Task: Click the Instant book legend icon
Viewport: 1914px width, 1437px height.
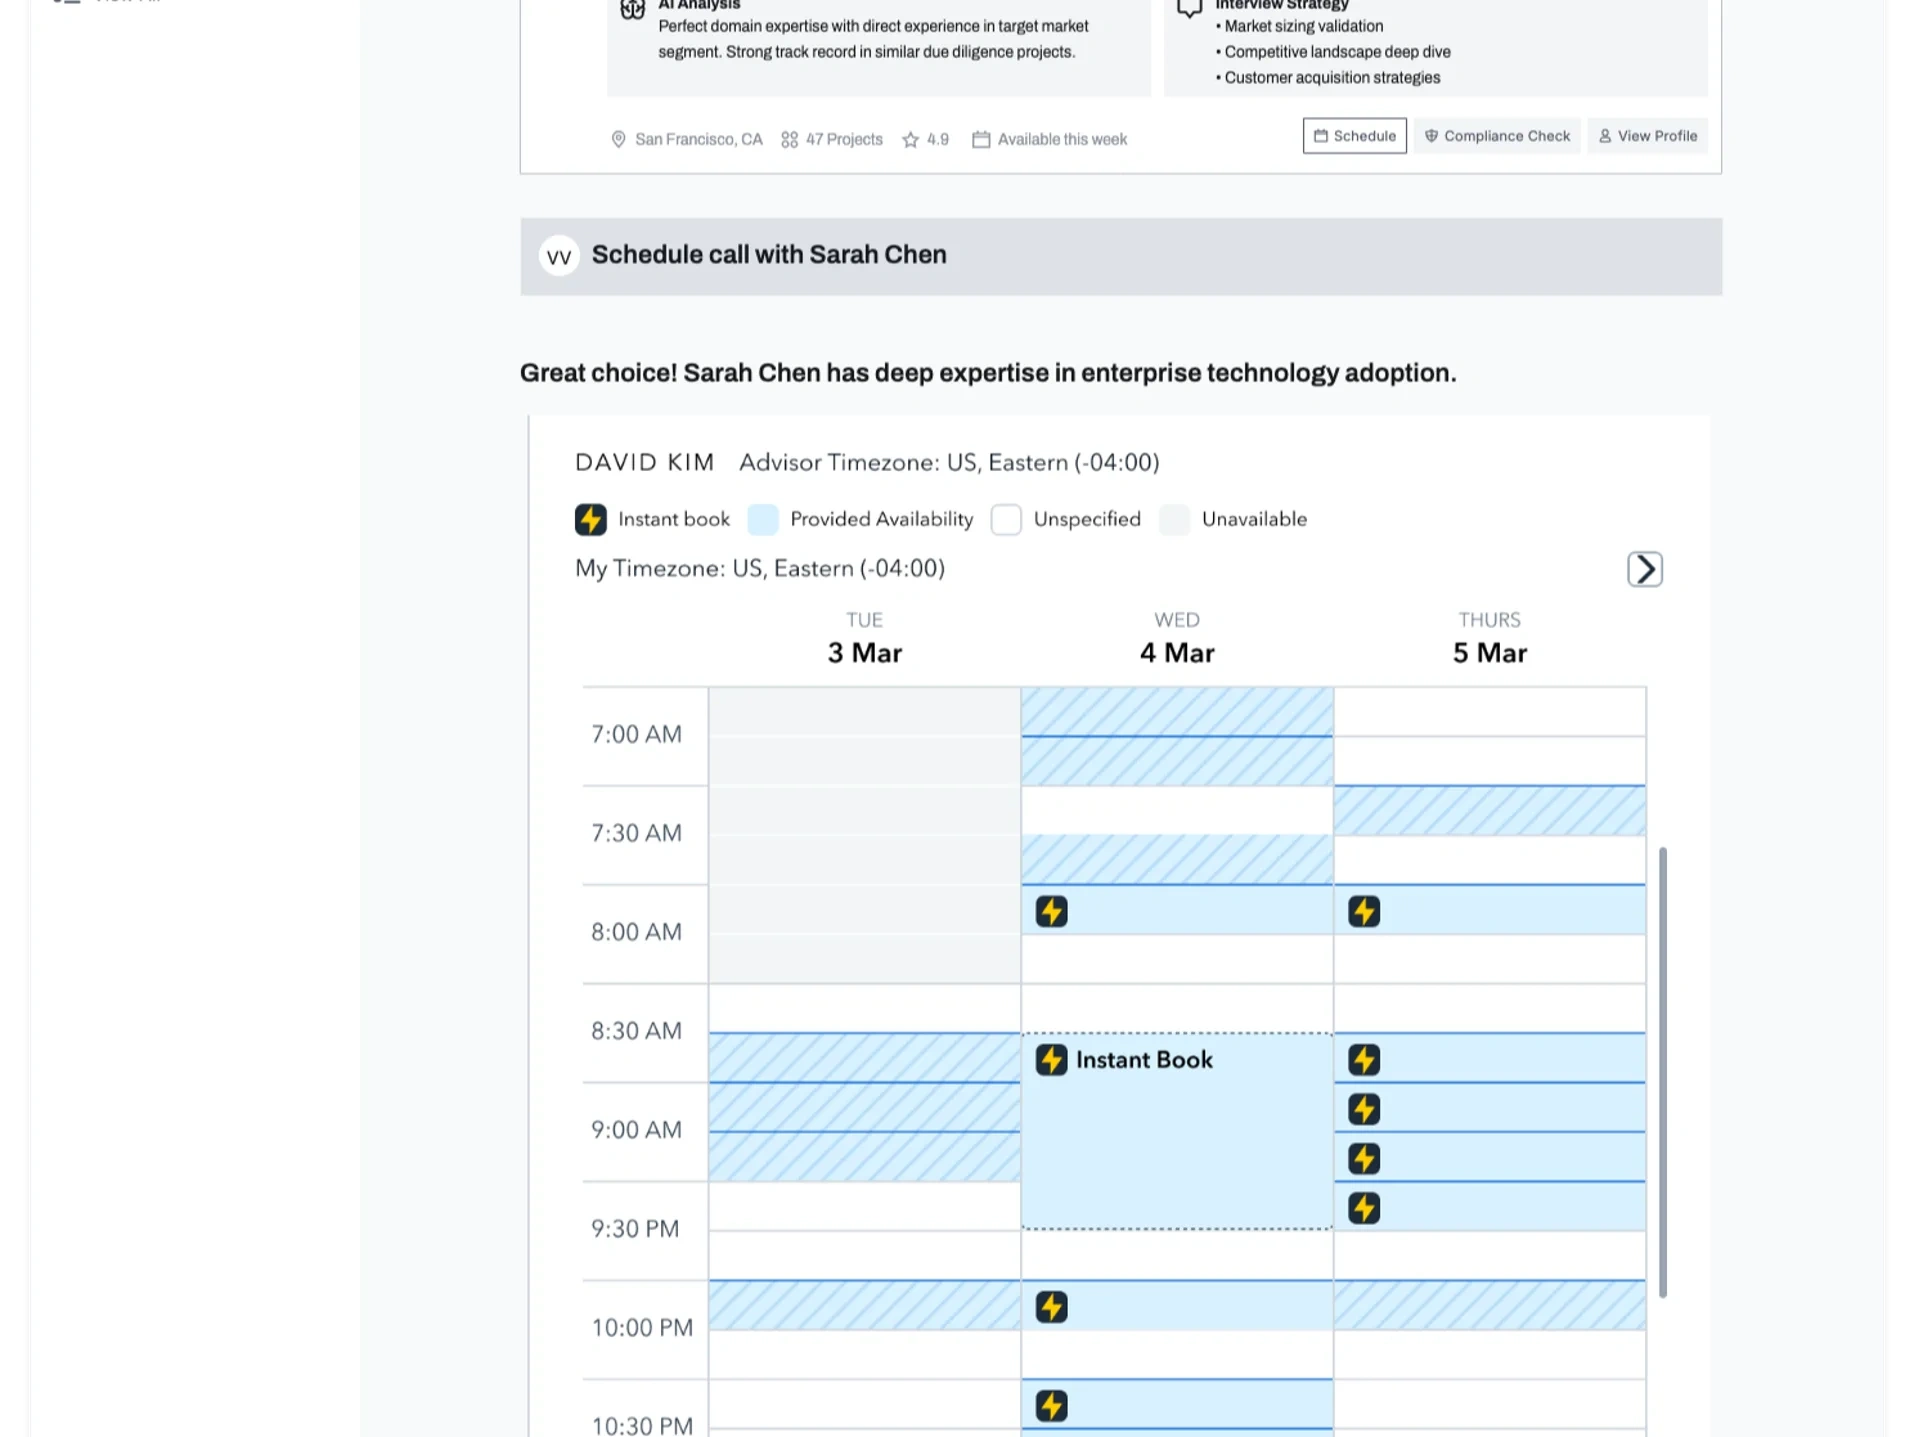Action: coord(590,519)
